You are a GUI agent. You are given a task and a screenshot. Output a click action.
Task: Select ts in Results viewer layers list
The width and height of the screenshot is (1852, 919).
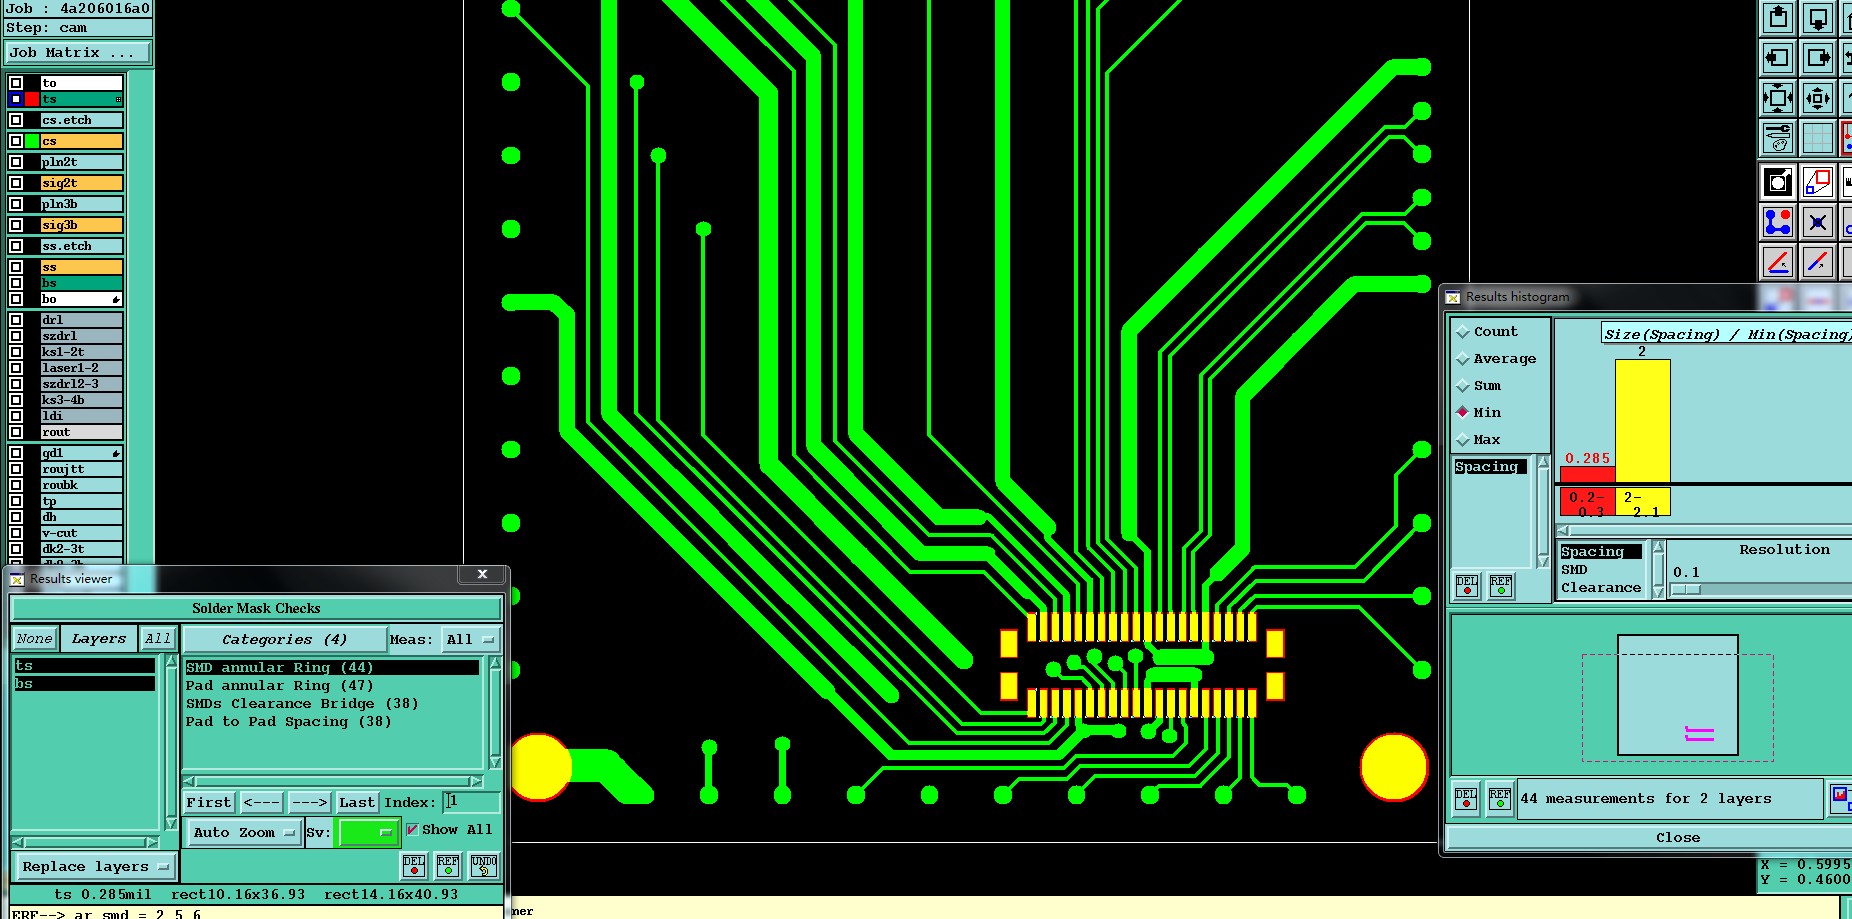click(x=85, y=666)
